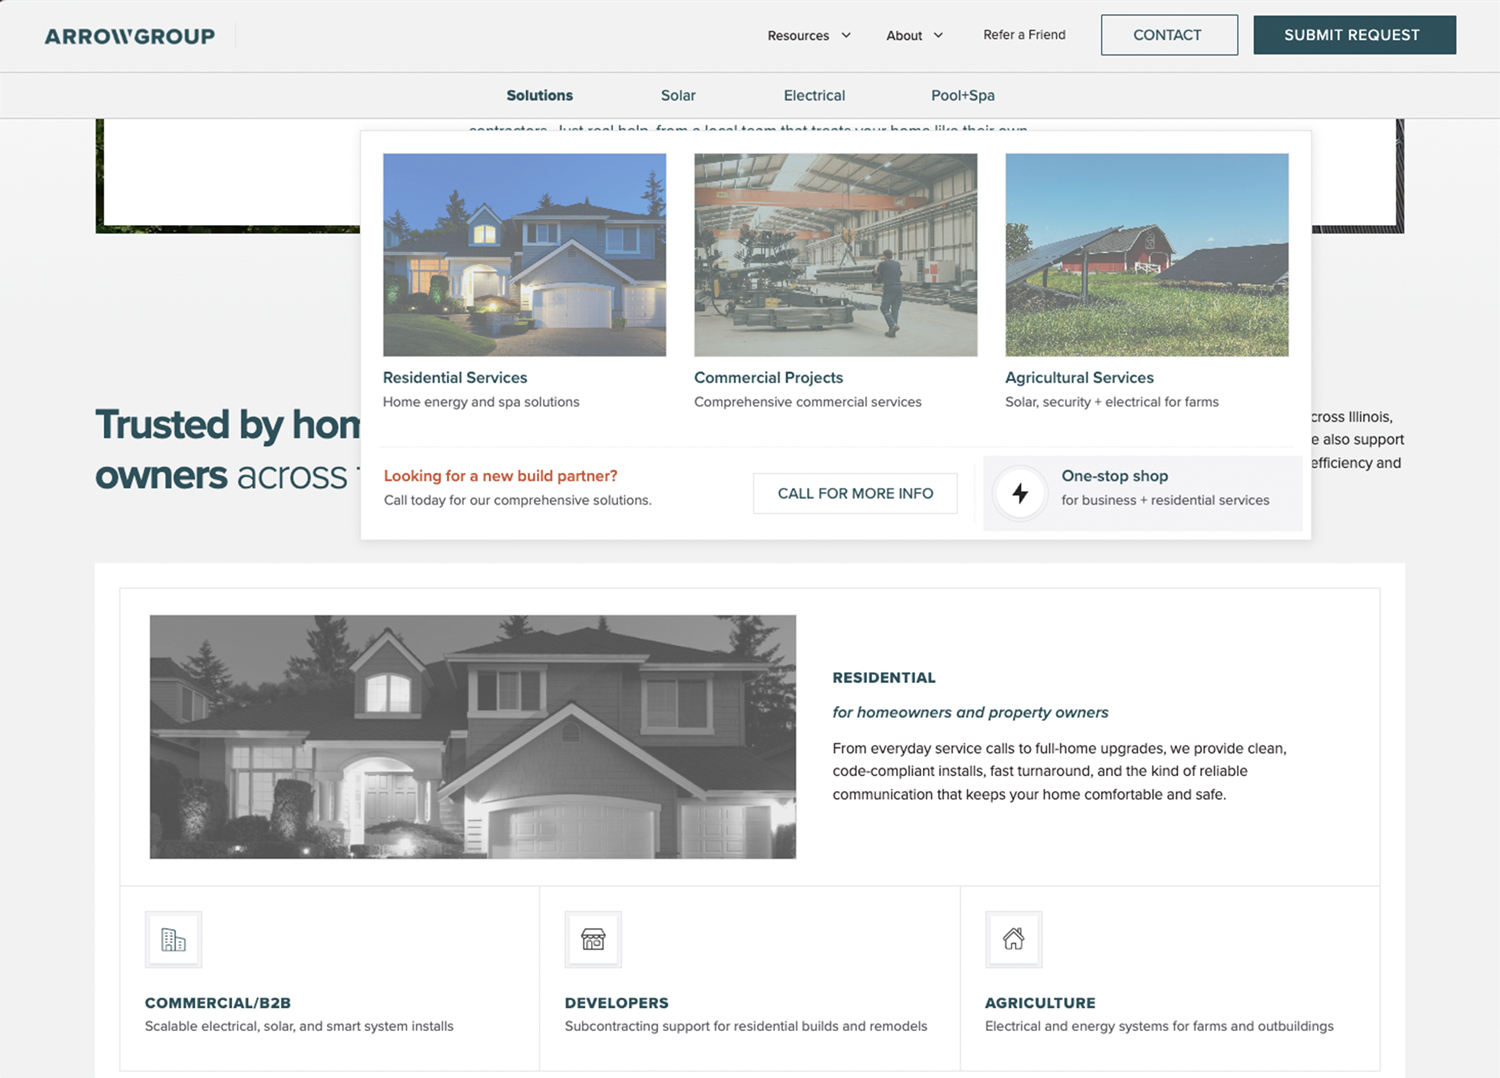
Task: Click the Arrow Group logo
Action: (x=130, y=36)
